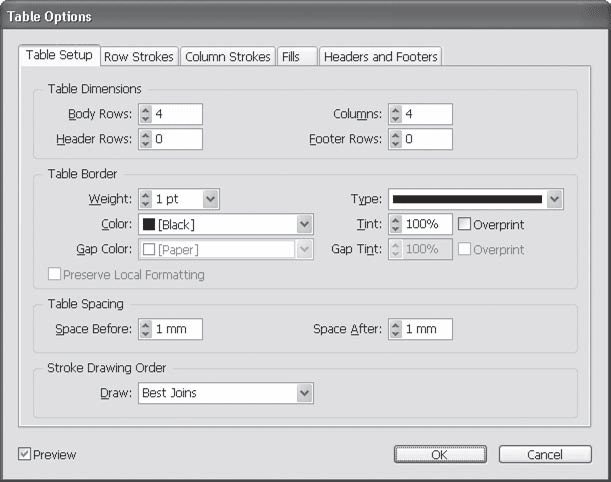Enable the Overprint checkbox beside Tint

click(x=465, y=224)
